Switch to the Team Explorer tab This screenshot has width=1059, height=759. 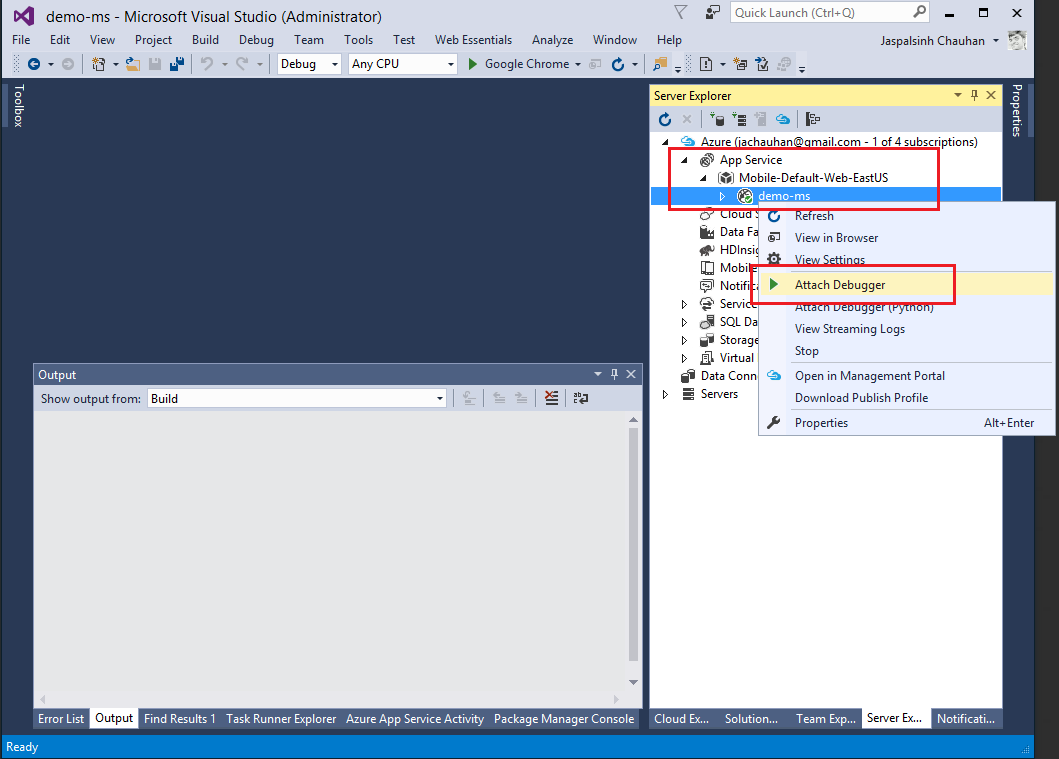825,718
